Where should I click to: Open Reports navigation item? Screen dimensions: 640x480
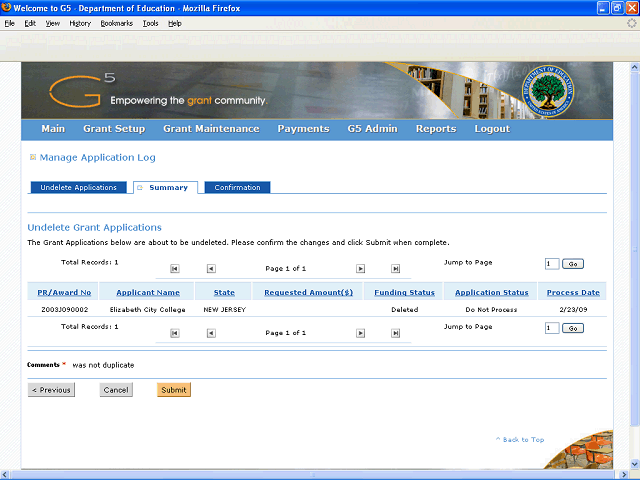(436, 129)
